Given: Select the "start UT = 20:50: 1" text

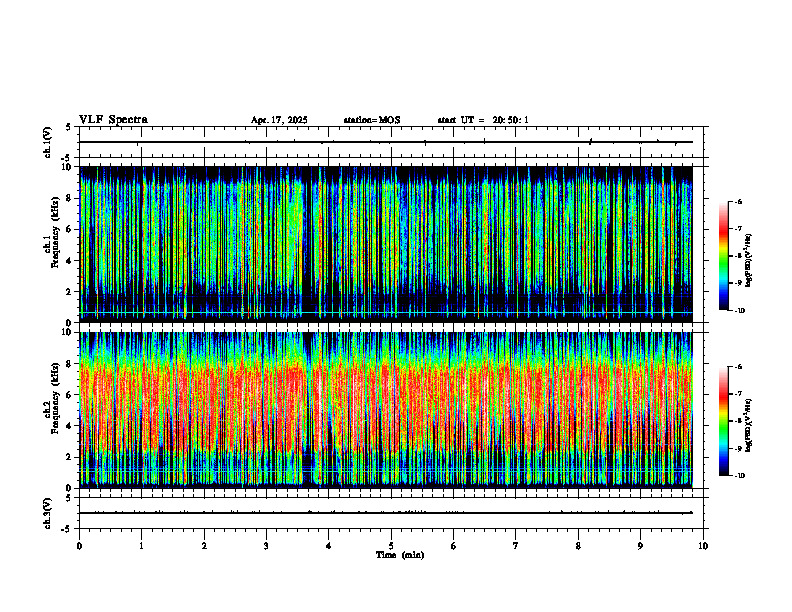Looking at the screenshot, I should coord(483,120).
